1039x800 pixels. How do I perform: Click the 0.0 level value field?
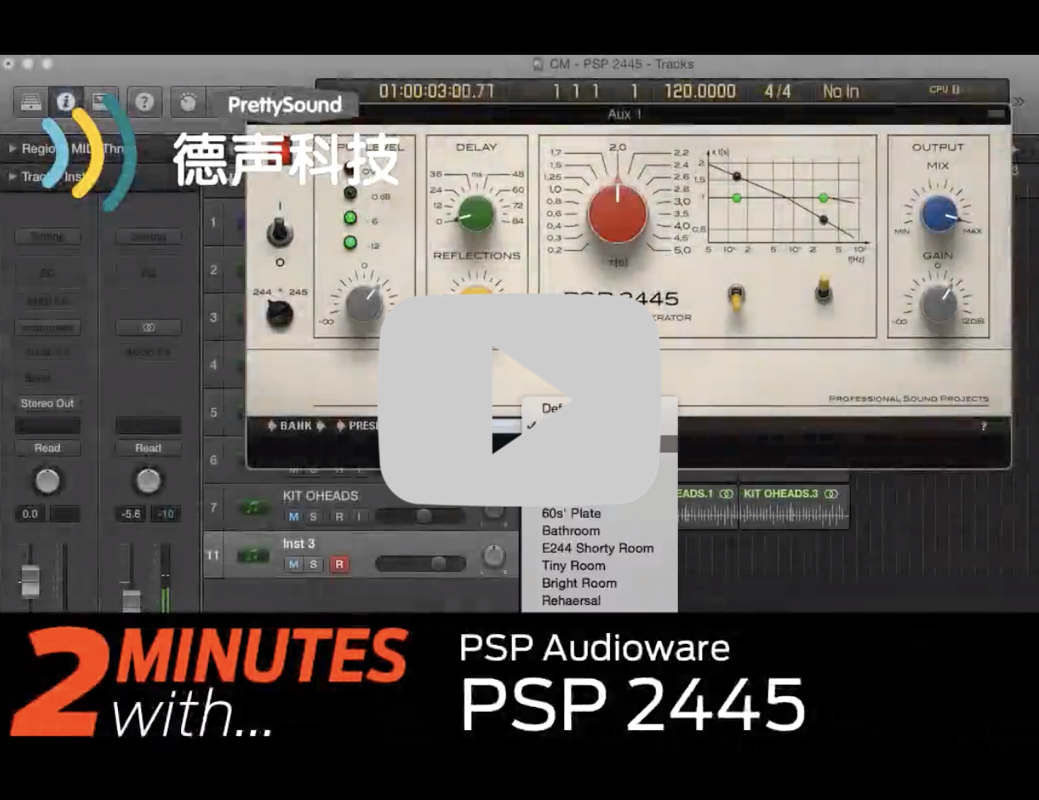click(x=30, y=514)
